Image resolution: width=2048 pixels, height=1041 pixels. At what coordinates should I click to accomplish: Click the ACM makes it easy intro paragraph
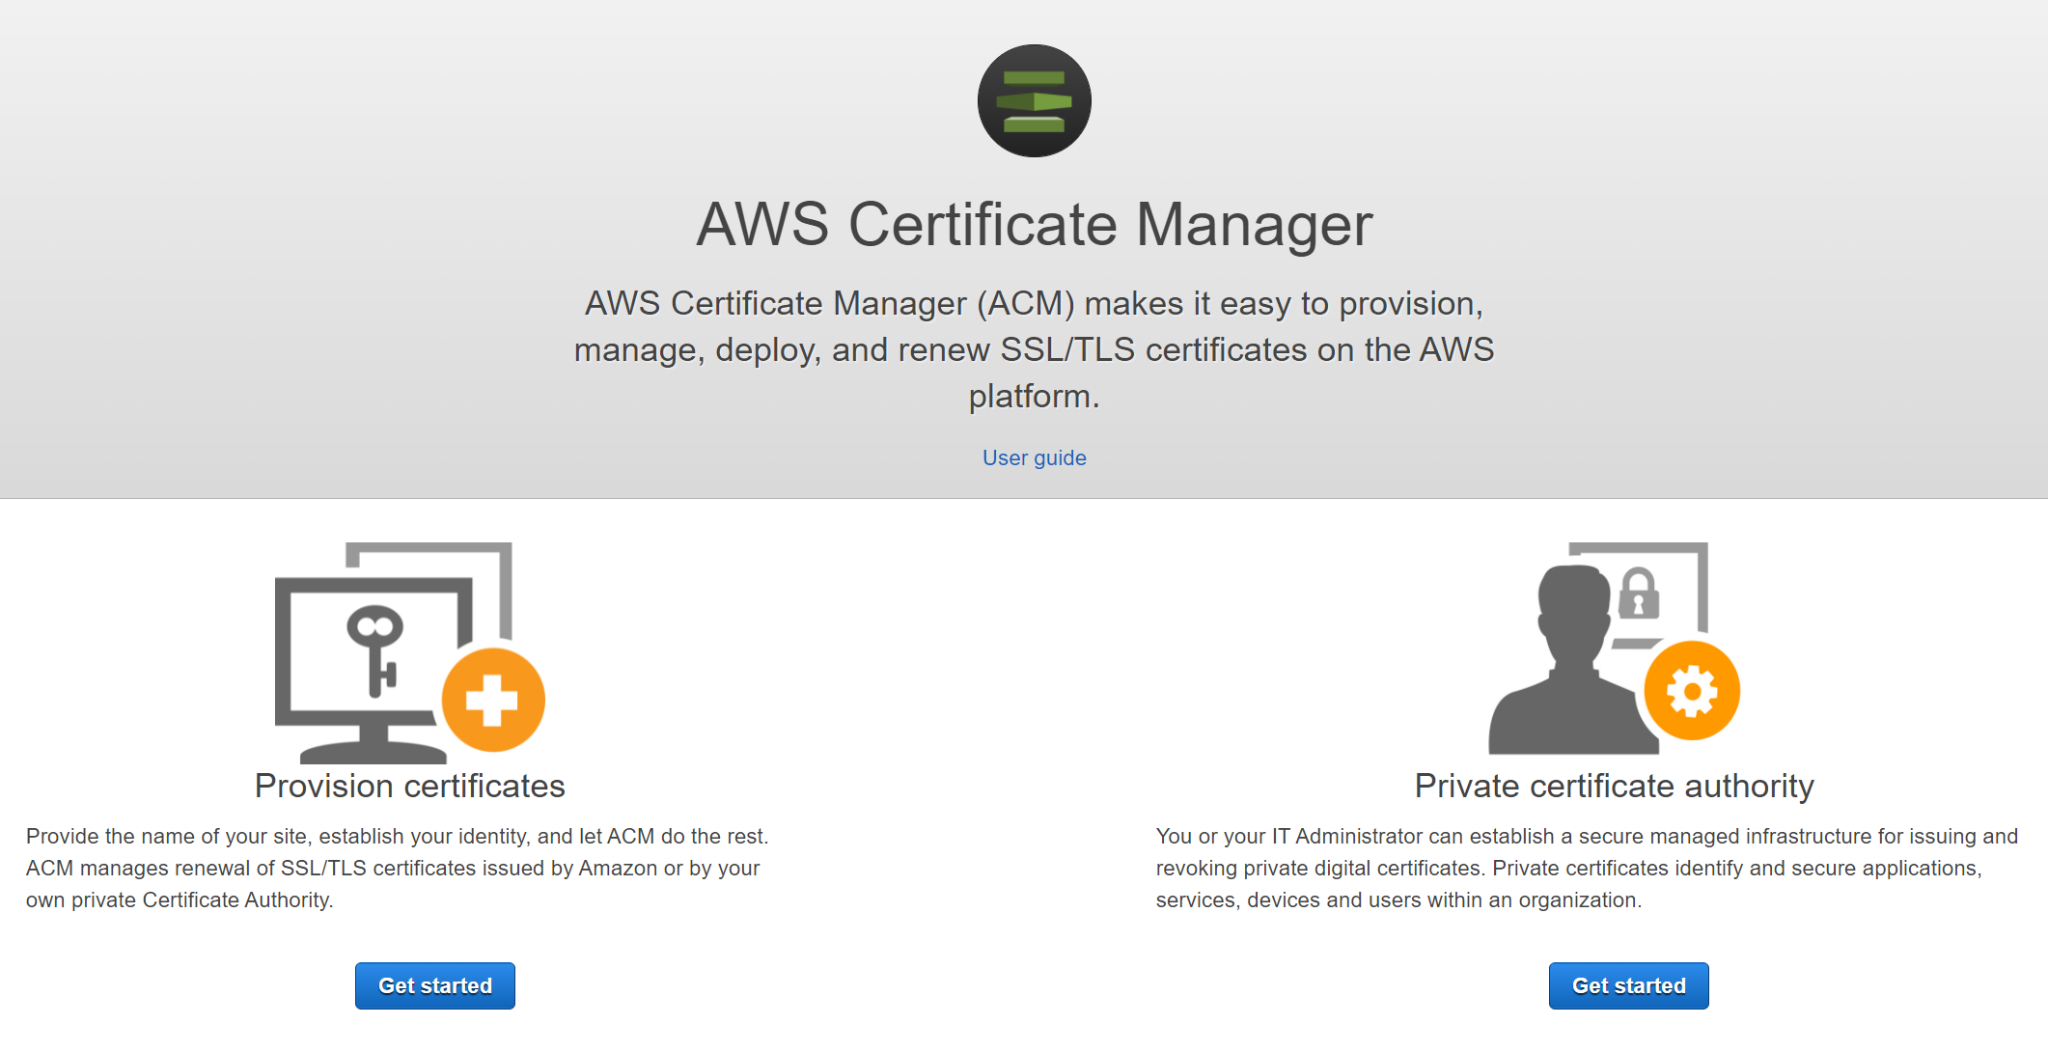point(1034,349)
